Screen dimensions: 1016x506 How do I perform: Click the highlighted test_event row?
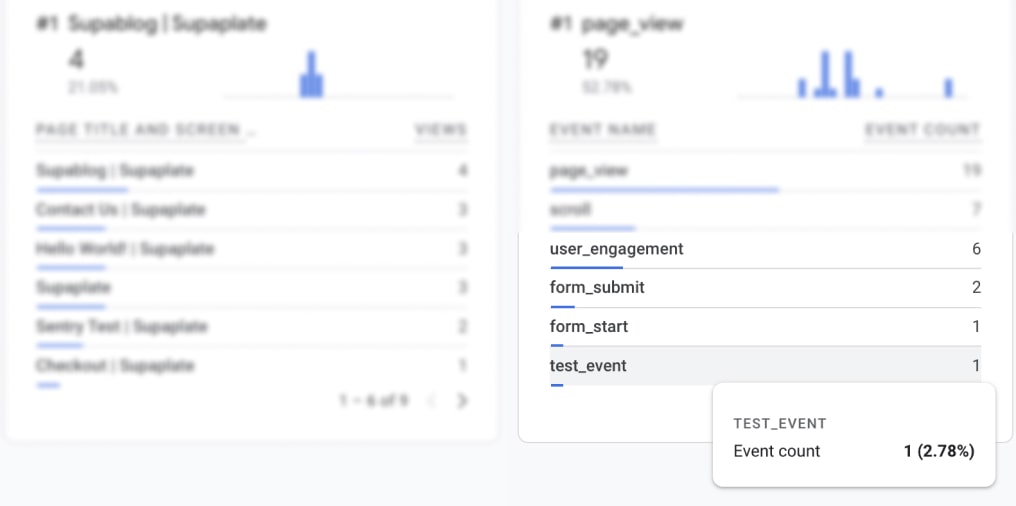coord(765,365)
